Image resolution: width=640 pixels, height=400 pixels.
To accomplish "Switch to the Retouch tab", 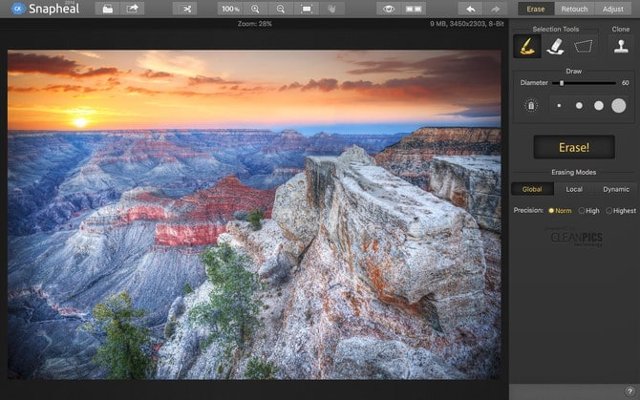I will point(573,8).
